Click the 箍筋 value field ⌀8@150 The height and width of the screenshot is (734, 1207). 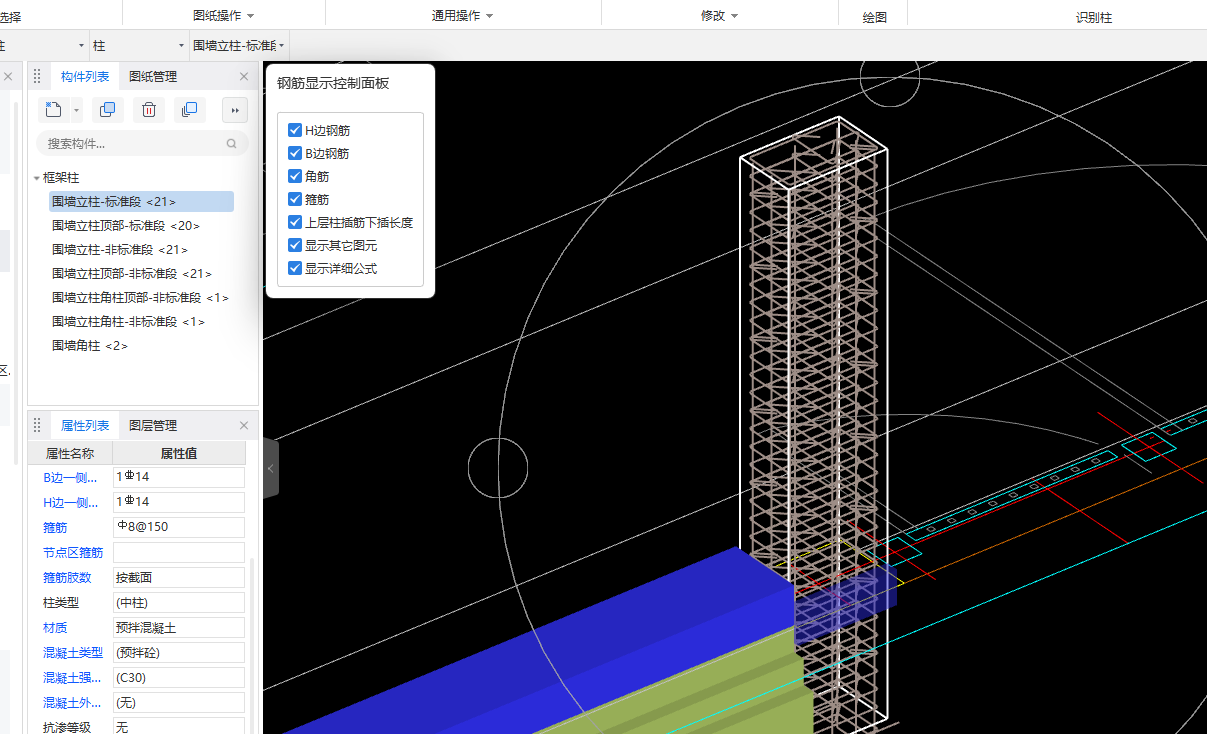pyautogui.click(x=179, y=527)
